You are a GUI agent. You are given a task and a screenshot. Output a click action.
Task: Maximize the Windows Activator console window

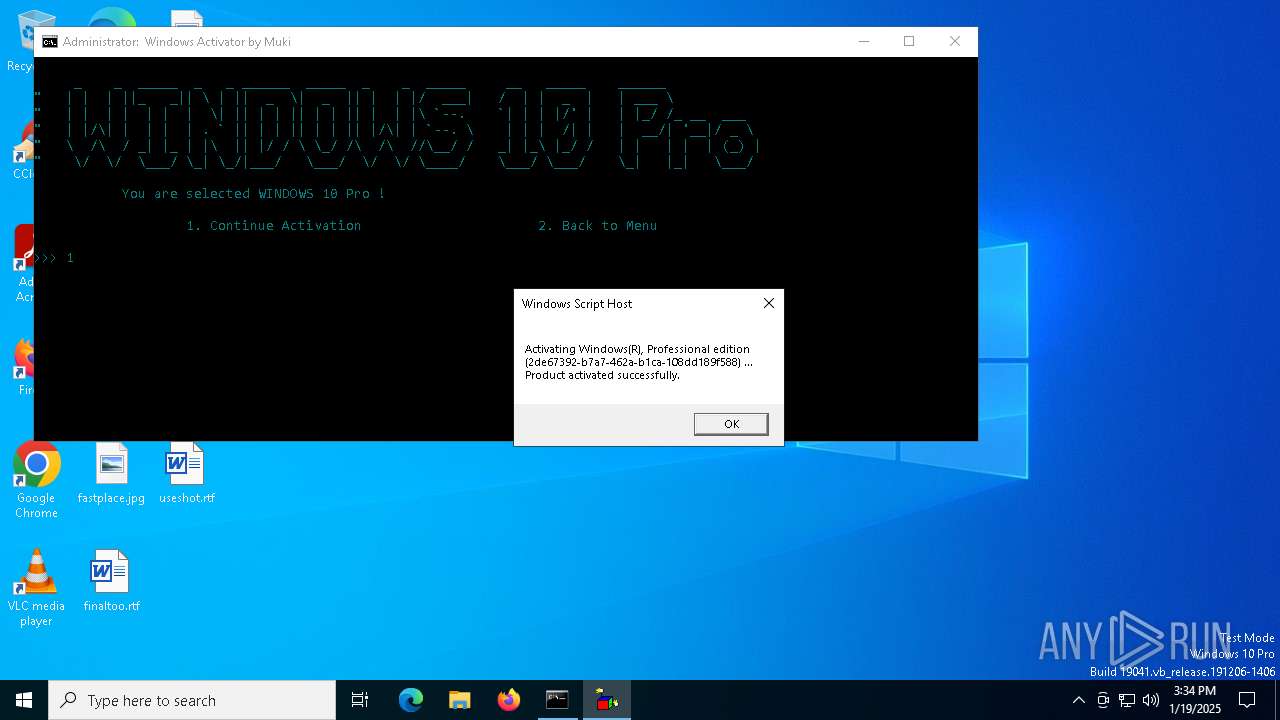point(909,41)
